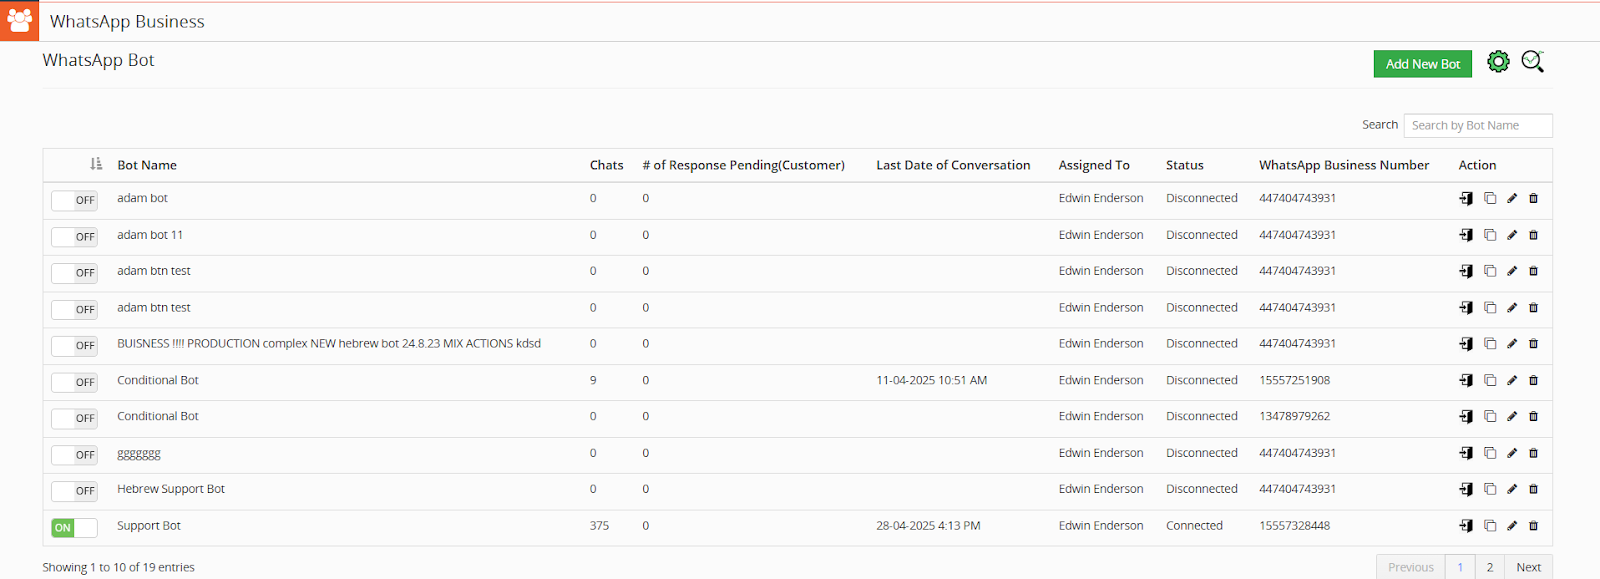This screenshot has width=1600, height=579.
Task: Toggle the ggggggg bot switch
Action: tap(75, 455)
